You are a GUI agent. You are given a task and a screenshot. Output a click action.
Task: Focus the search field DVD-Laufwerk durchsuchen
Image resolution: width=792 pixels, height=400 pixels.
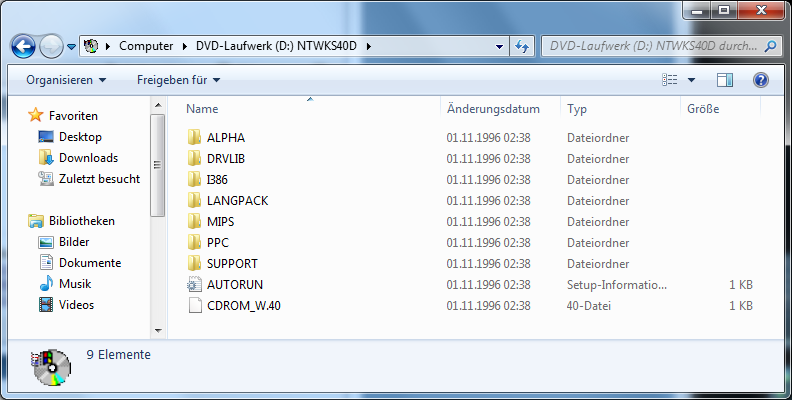point(653,46)
